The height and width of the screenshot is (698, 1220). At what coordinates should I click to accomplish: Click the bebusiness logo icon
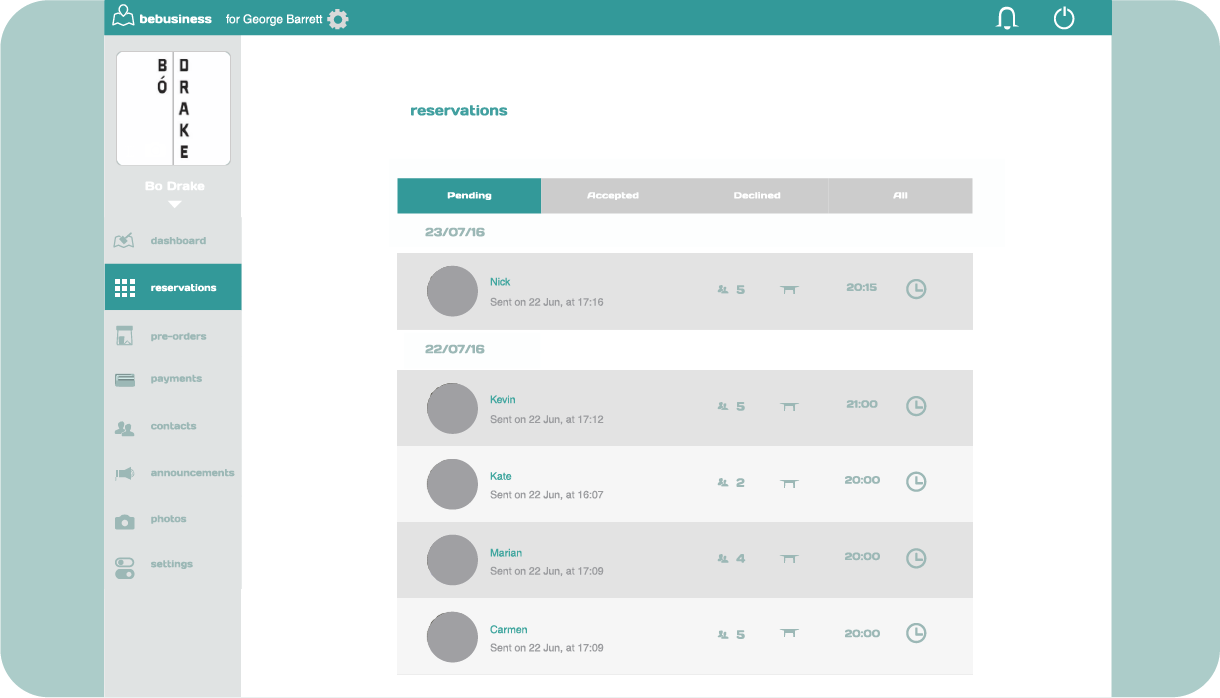(123, 17)
